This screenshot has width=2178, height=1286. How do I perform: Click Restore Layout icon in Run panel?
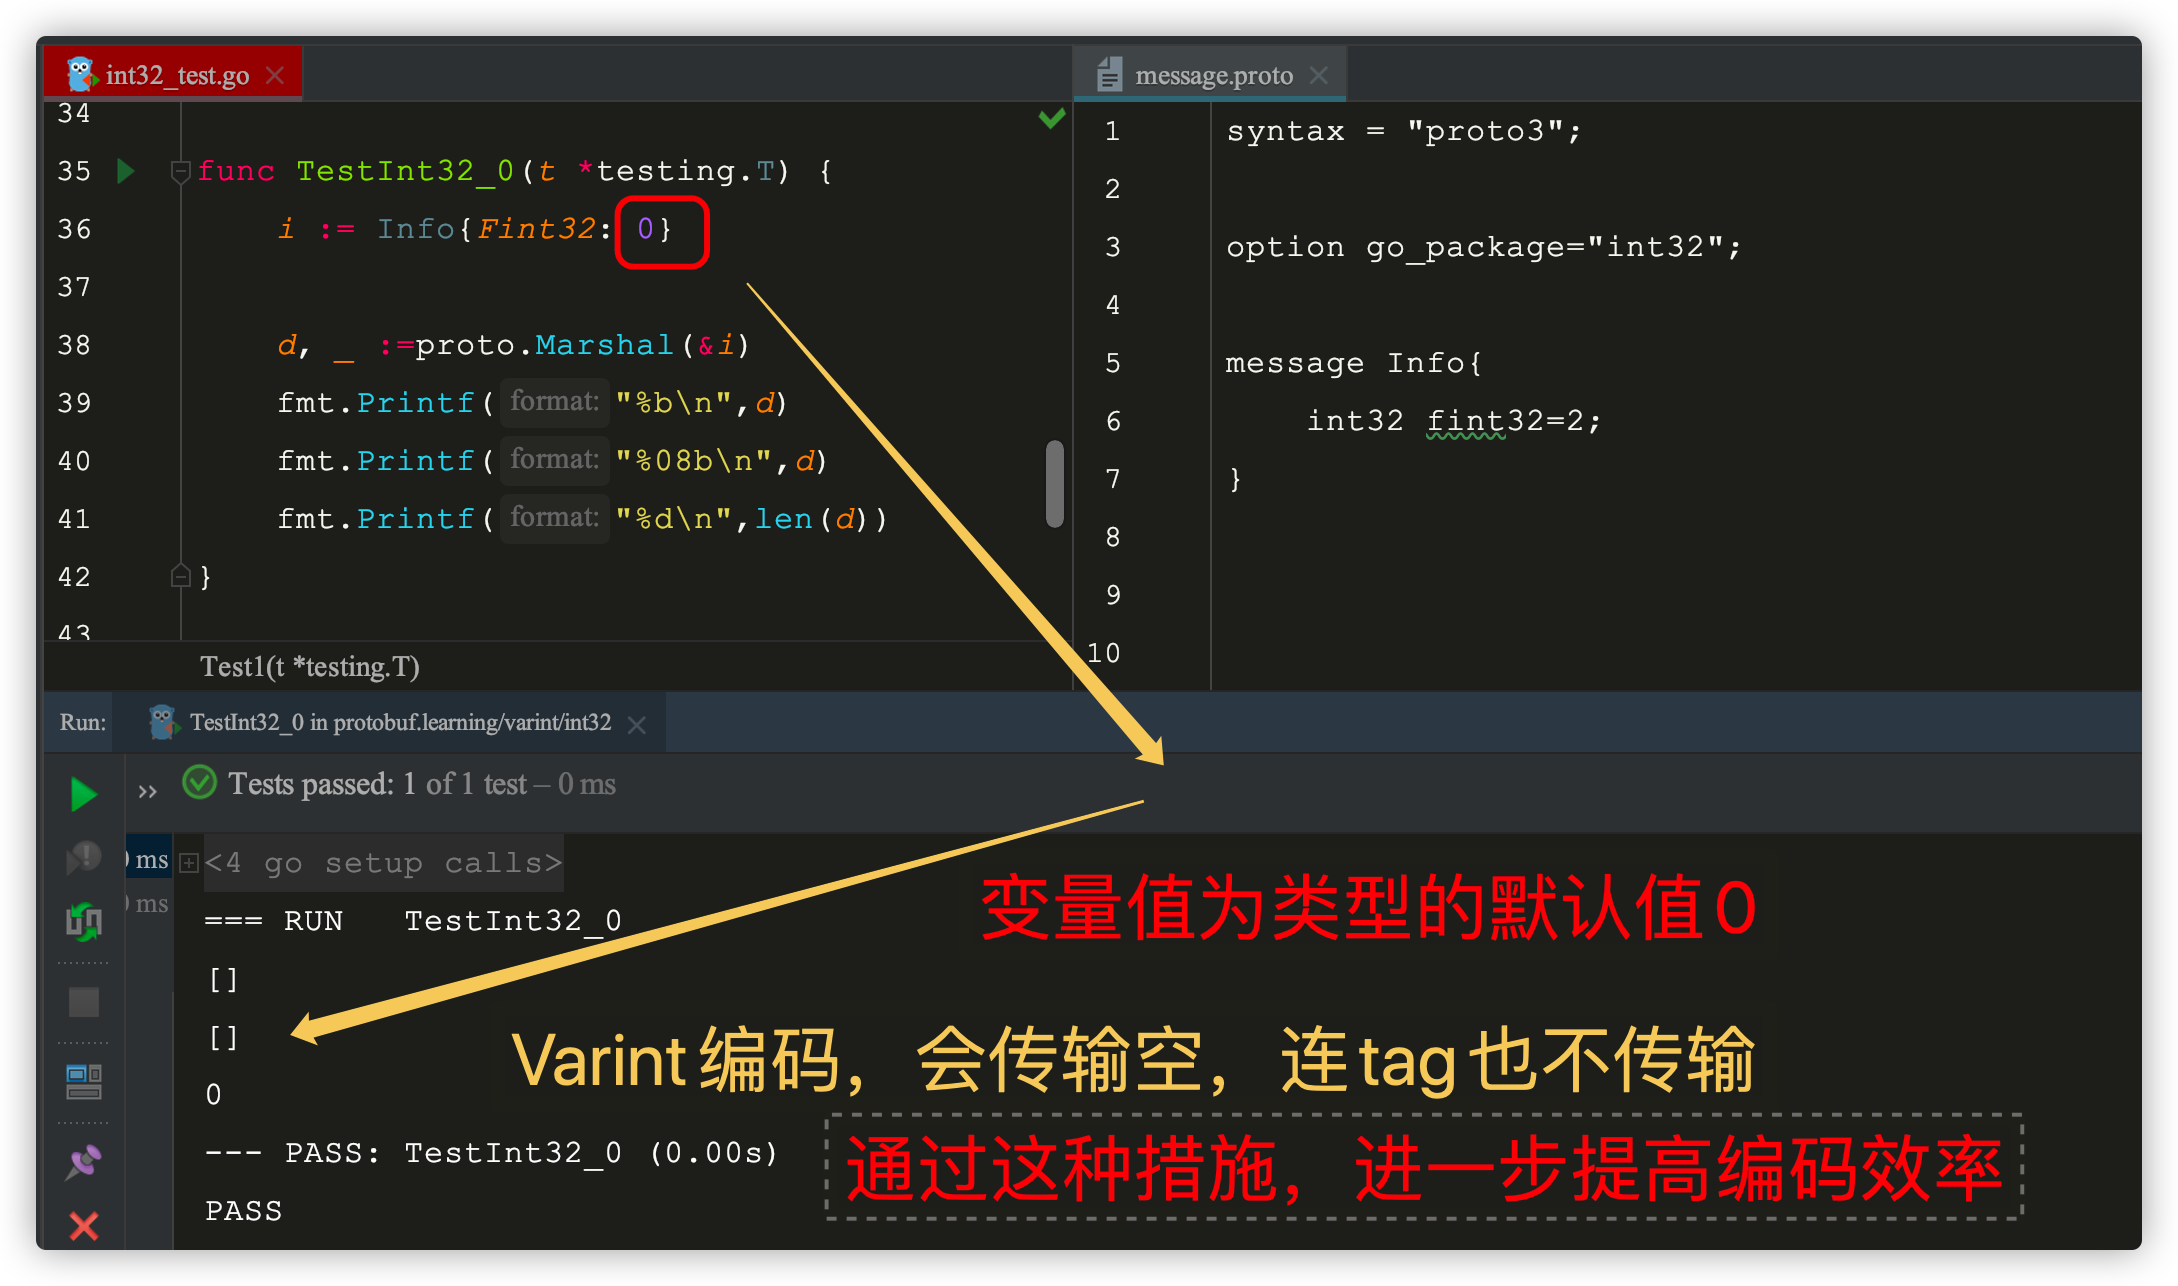coord(84,1081)
